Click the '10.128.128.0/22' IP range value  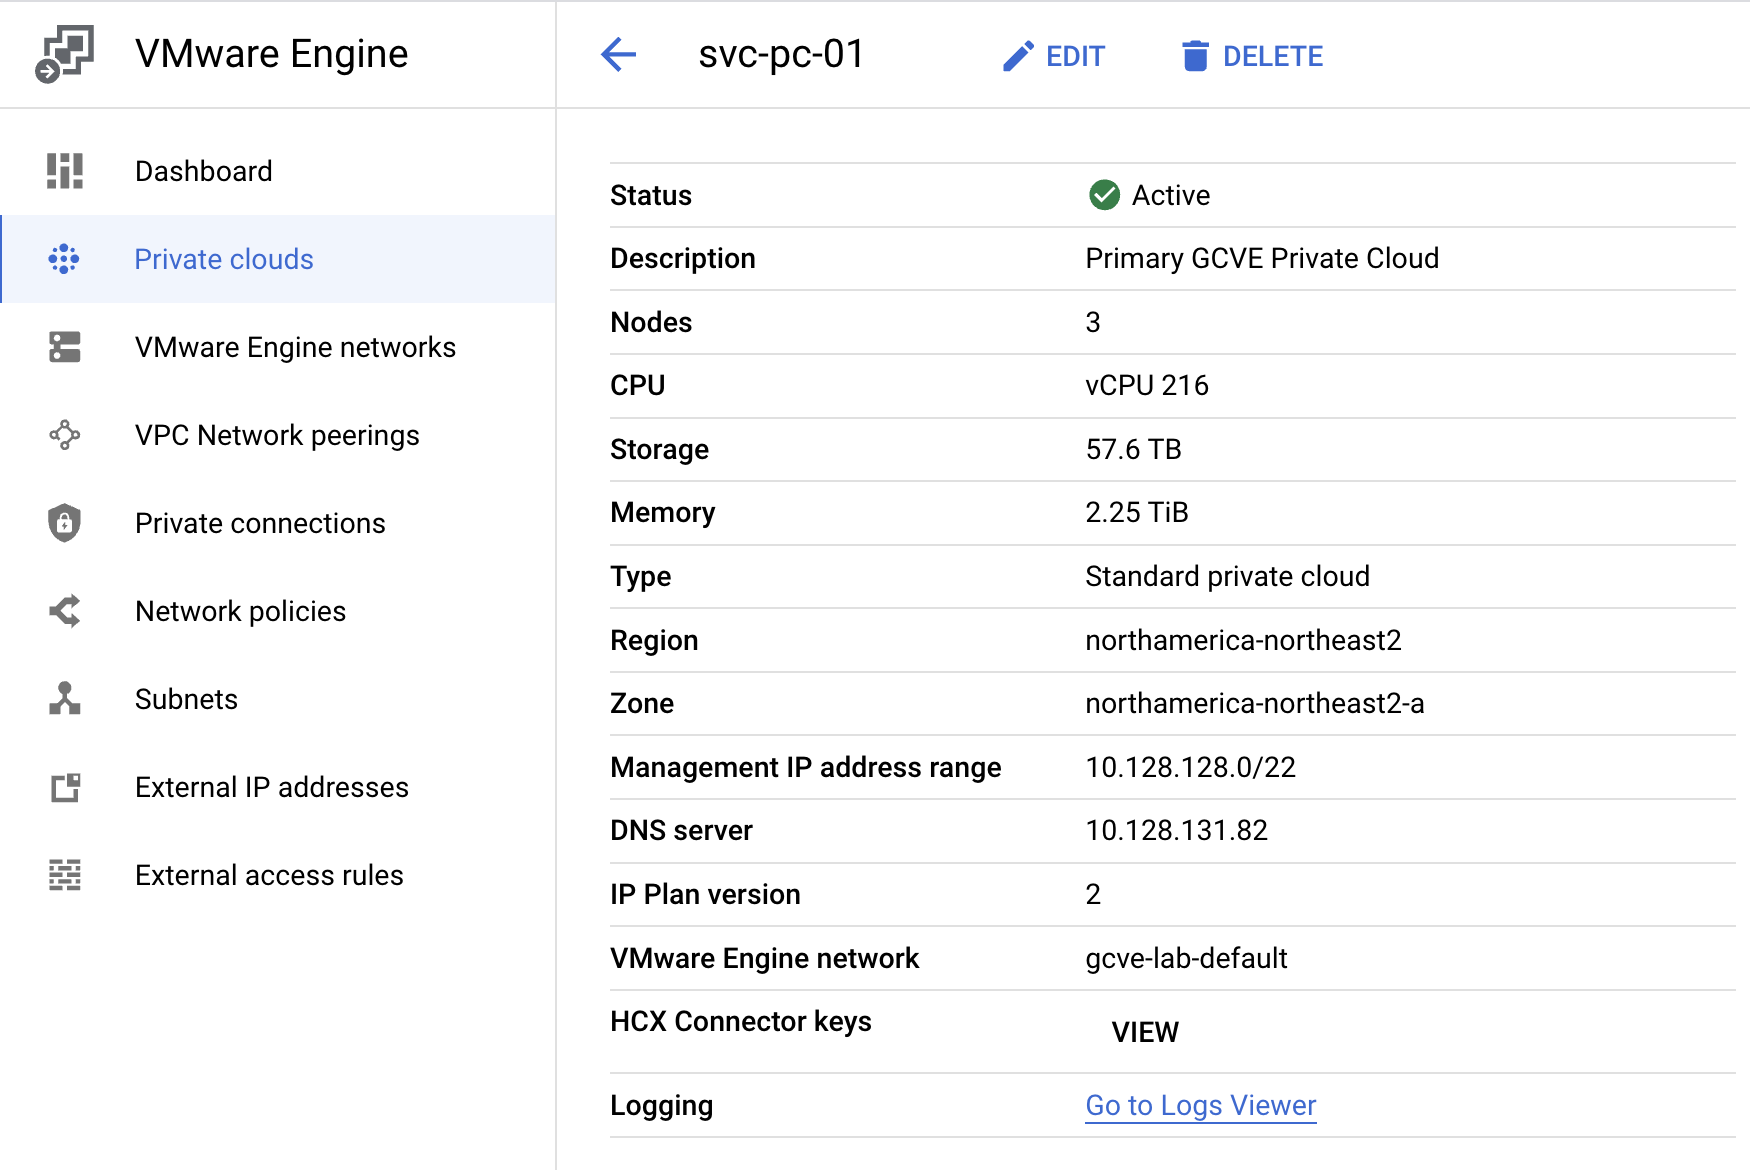(x=1191, y=767)
